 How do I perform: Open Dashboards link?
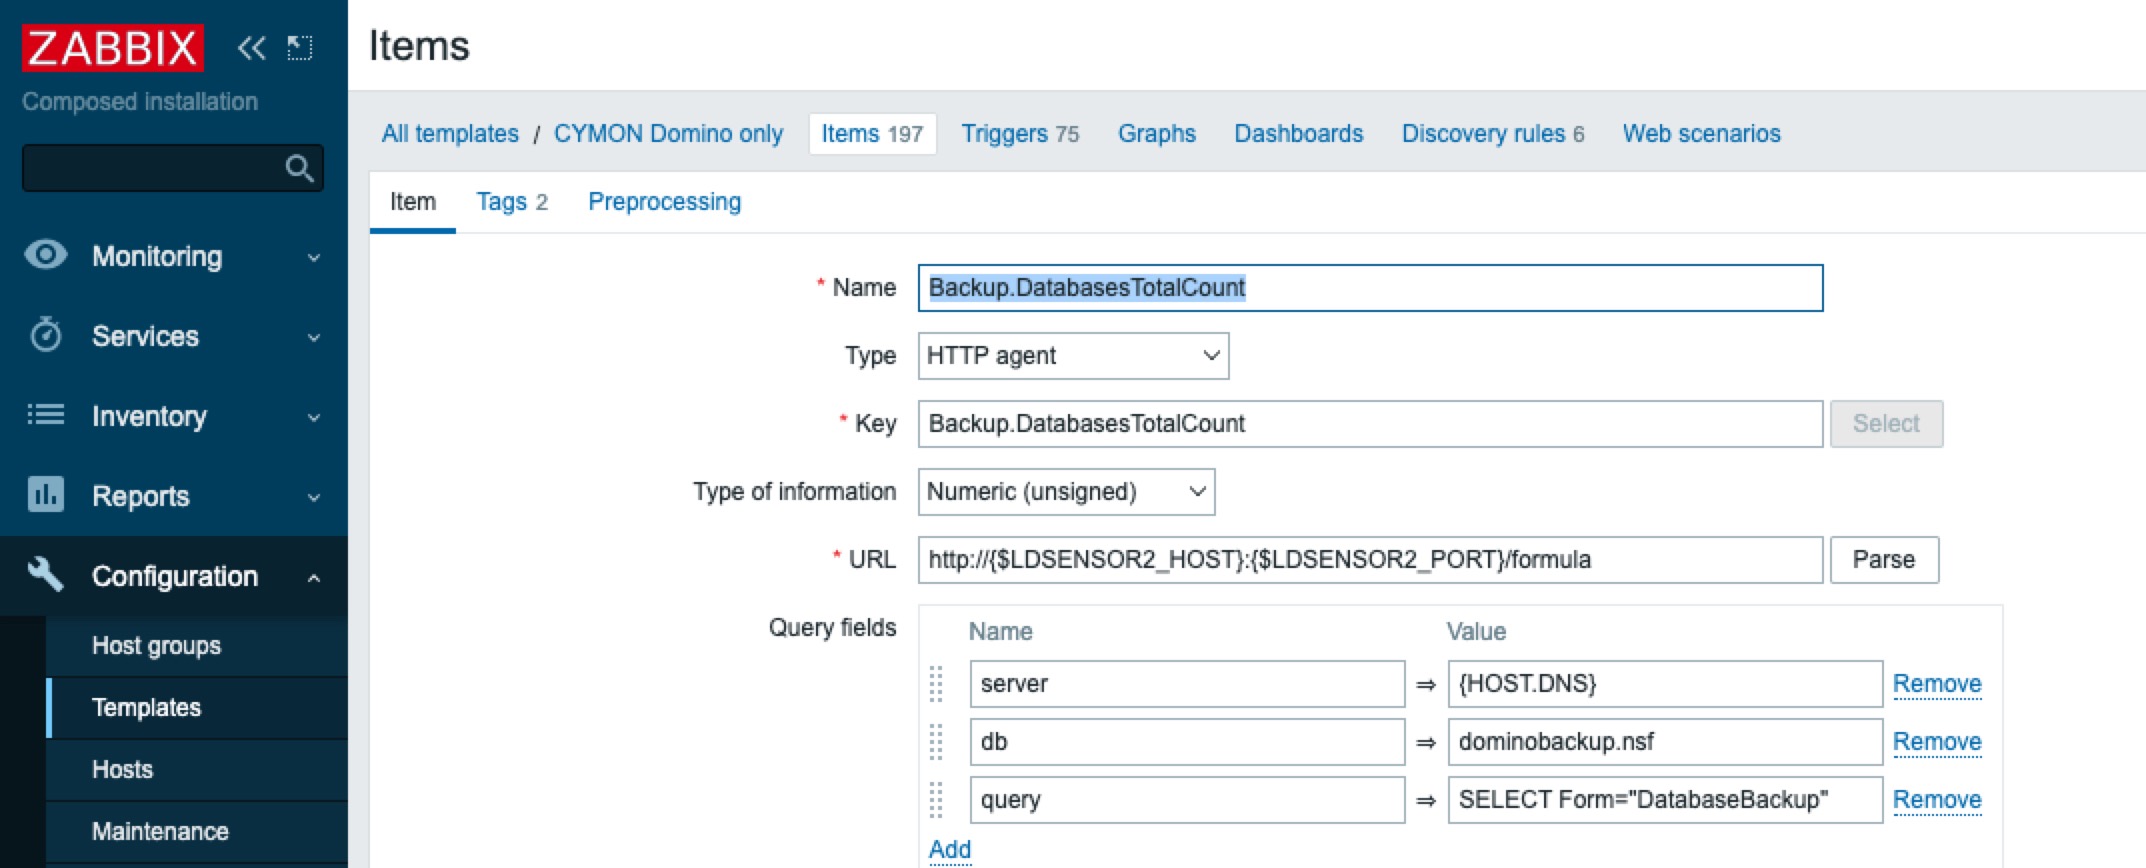[x=1299, y=134]
